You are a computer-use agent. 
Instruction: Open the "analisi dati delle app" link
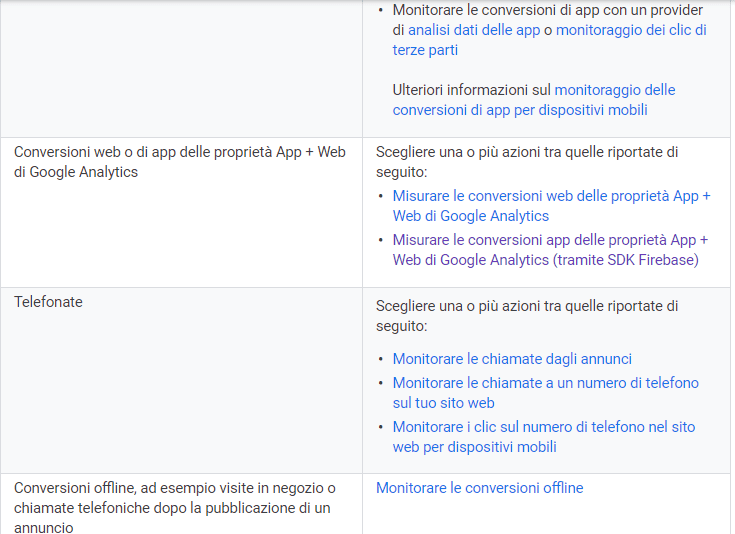tap(472, 30)
